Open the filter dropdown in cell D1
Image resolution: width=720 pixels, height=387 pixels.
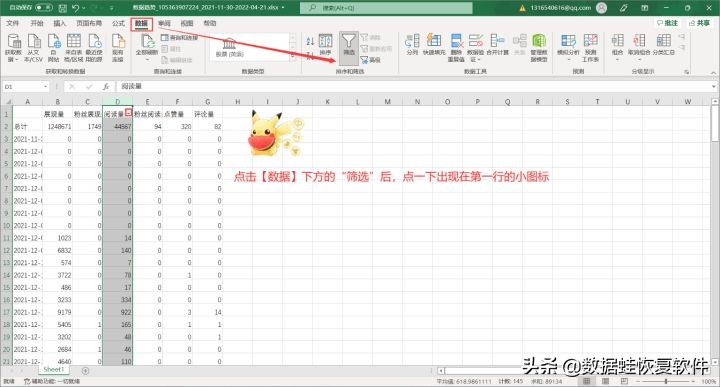coord(129,112)
